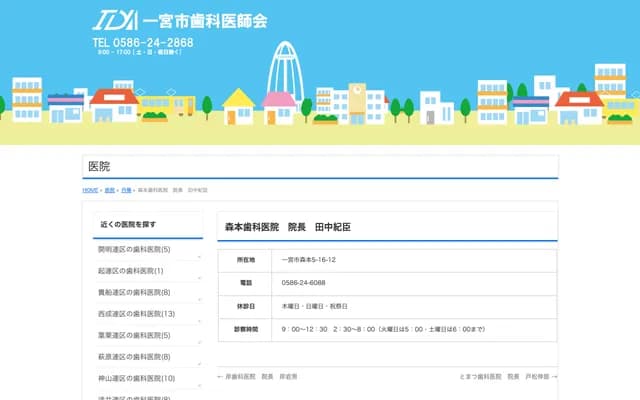640x400 pixels.
Task: Open 起連区の歯科医院(1) category
Action: (130, 271)
